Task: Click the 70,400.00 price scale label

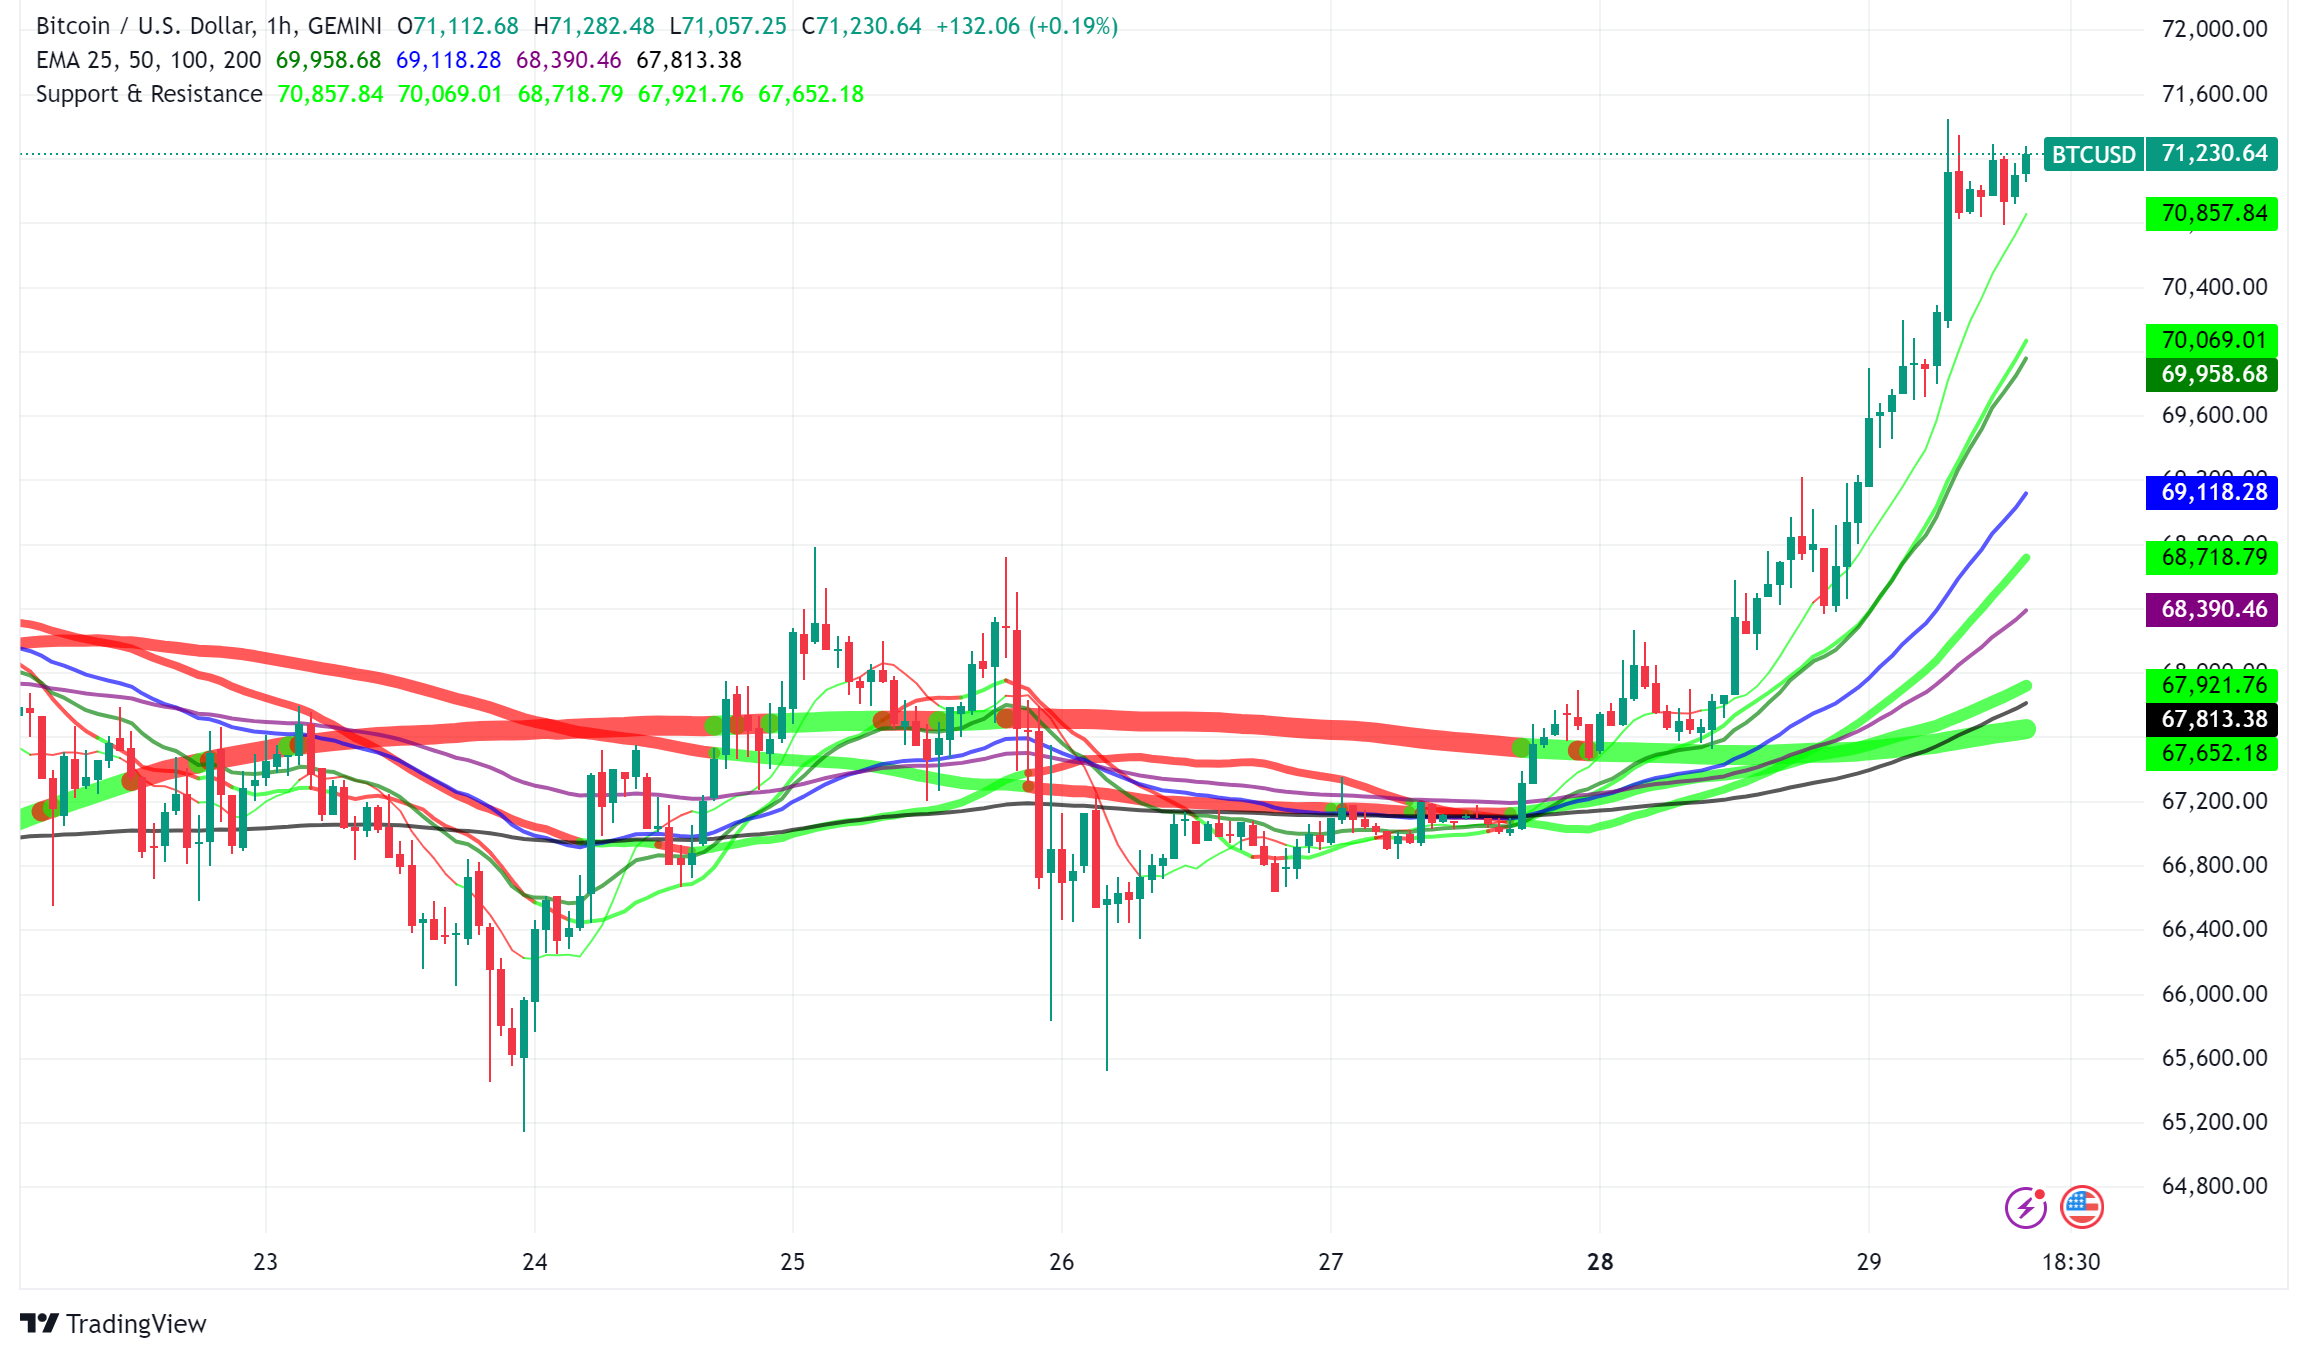Action: 2215,287
